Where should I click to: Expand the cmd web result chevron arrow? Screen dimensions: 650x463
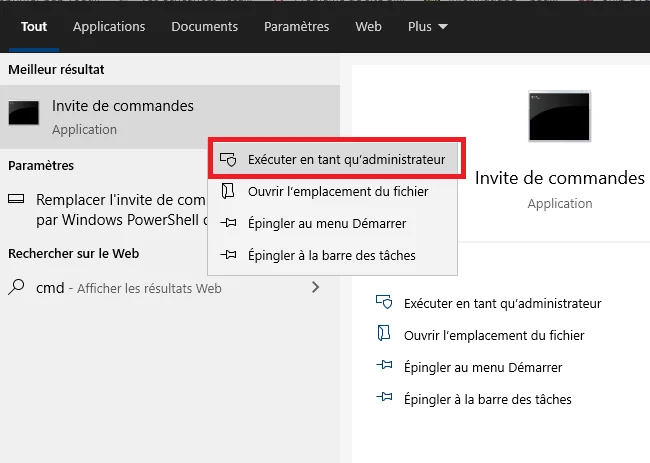point(316,288)
